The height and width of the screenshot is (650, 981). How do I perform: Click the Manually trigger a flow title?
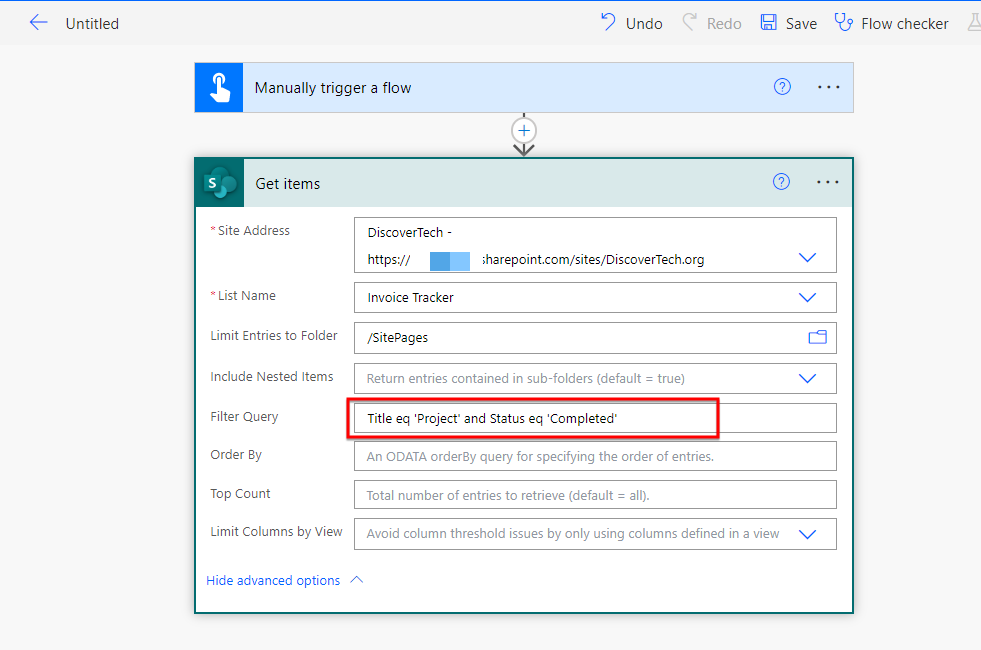[333, 88]
